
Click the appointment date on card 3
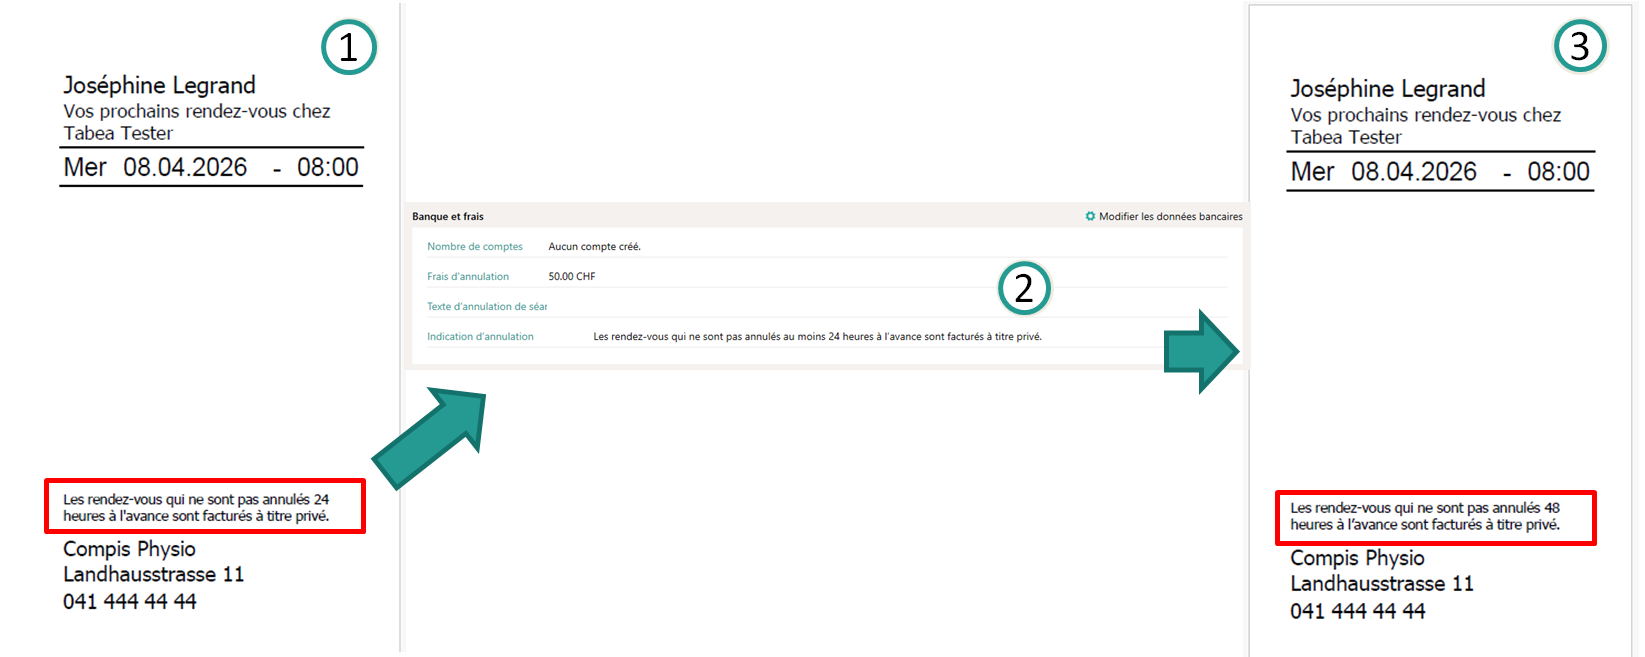coord(1413,172)
